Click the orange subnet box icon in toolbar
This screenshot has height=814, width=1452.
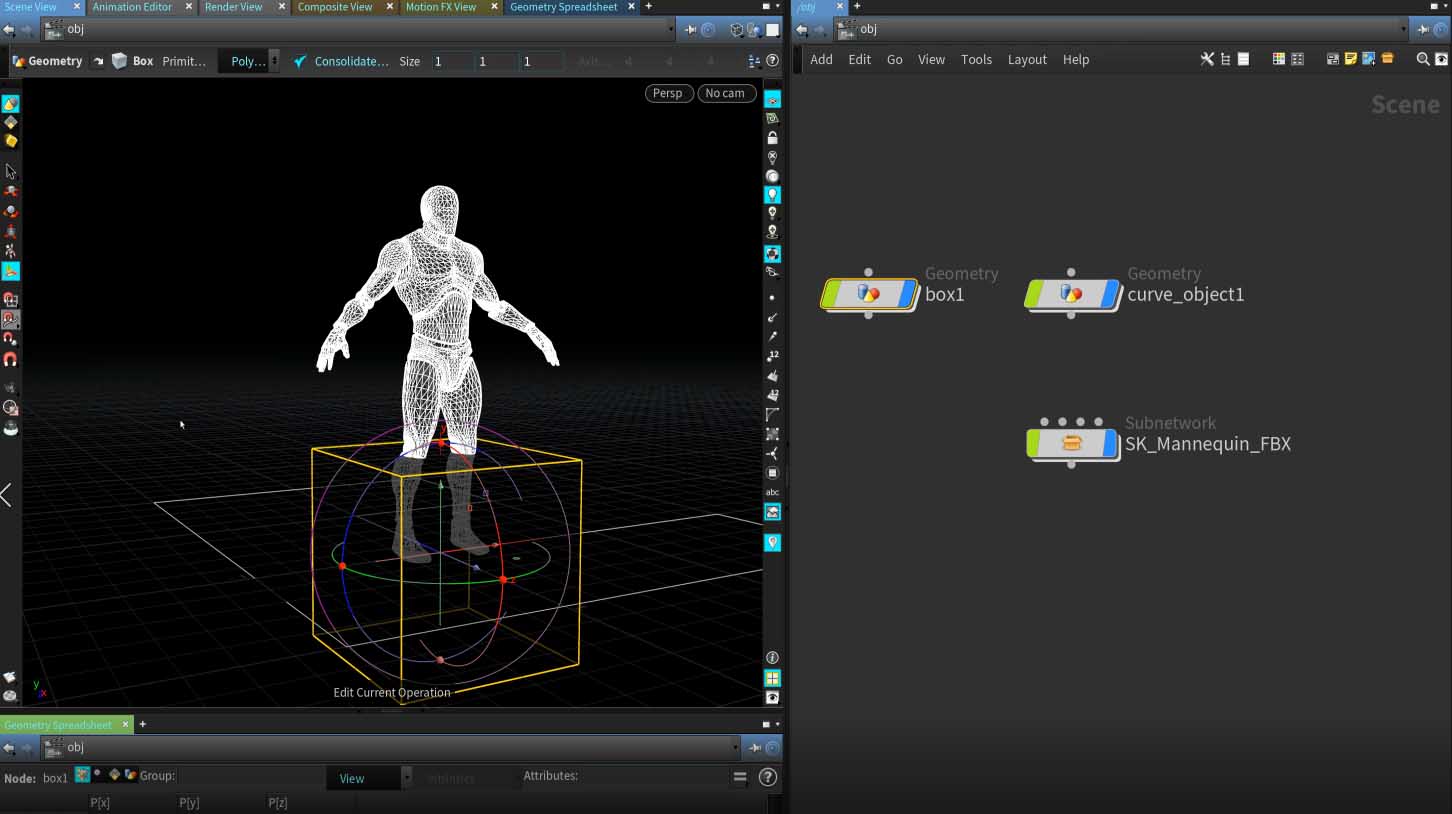click(1387, 59)
